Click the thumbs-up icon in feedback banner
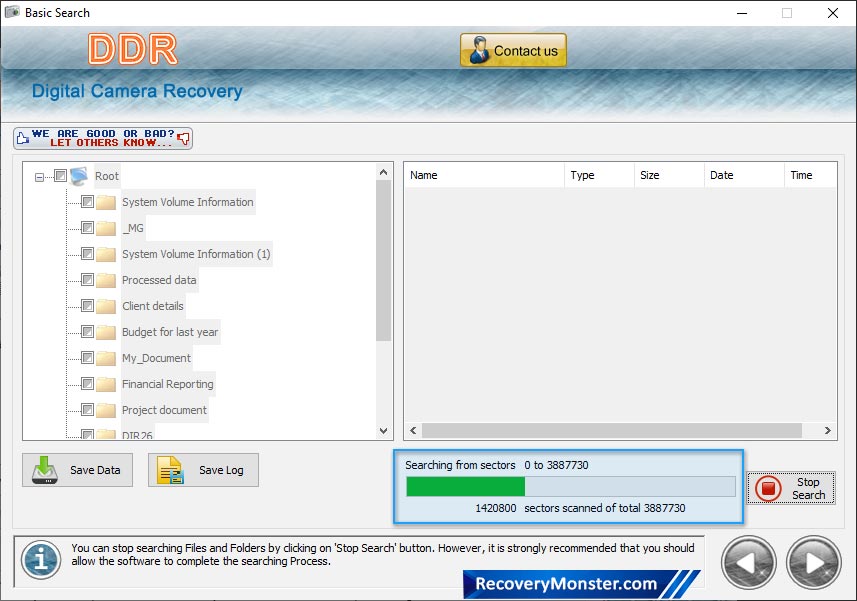 [x=23, y=138]
